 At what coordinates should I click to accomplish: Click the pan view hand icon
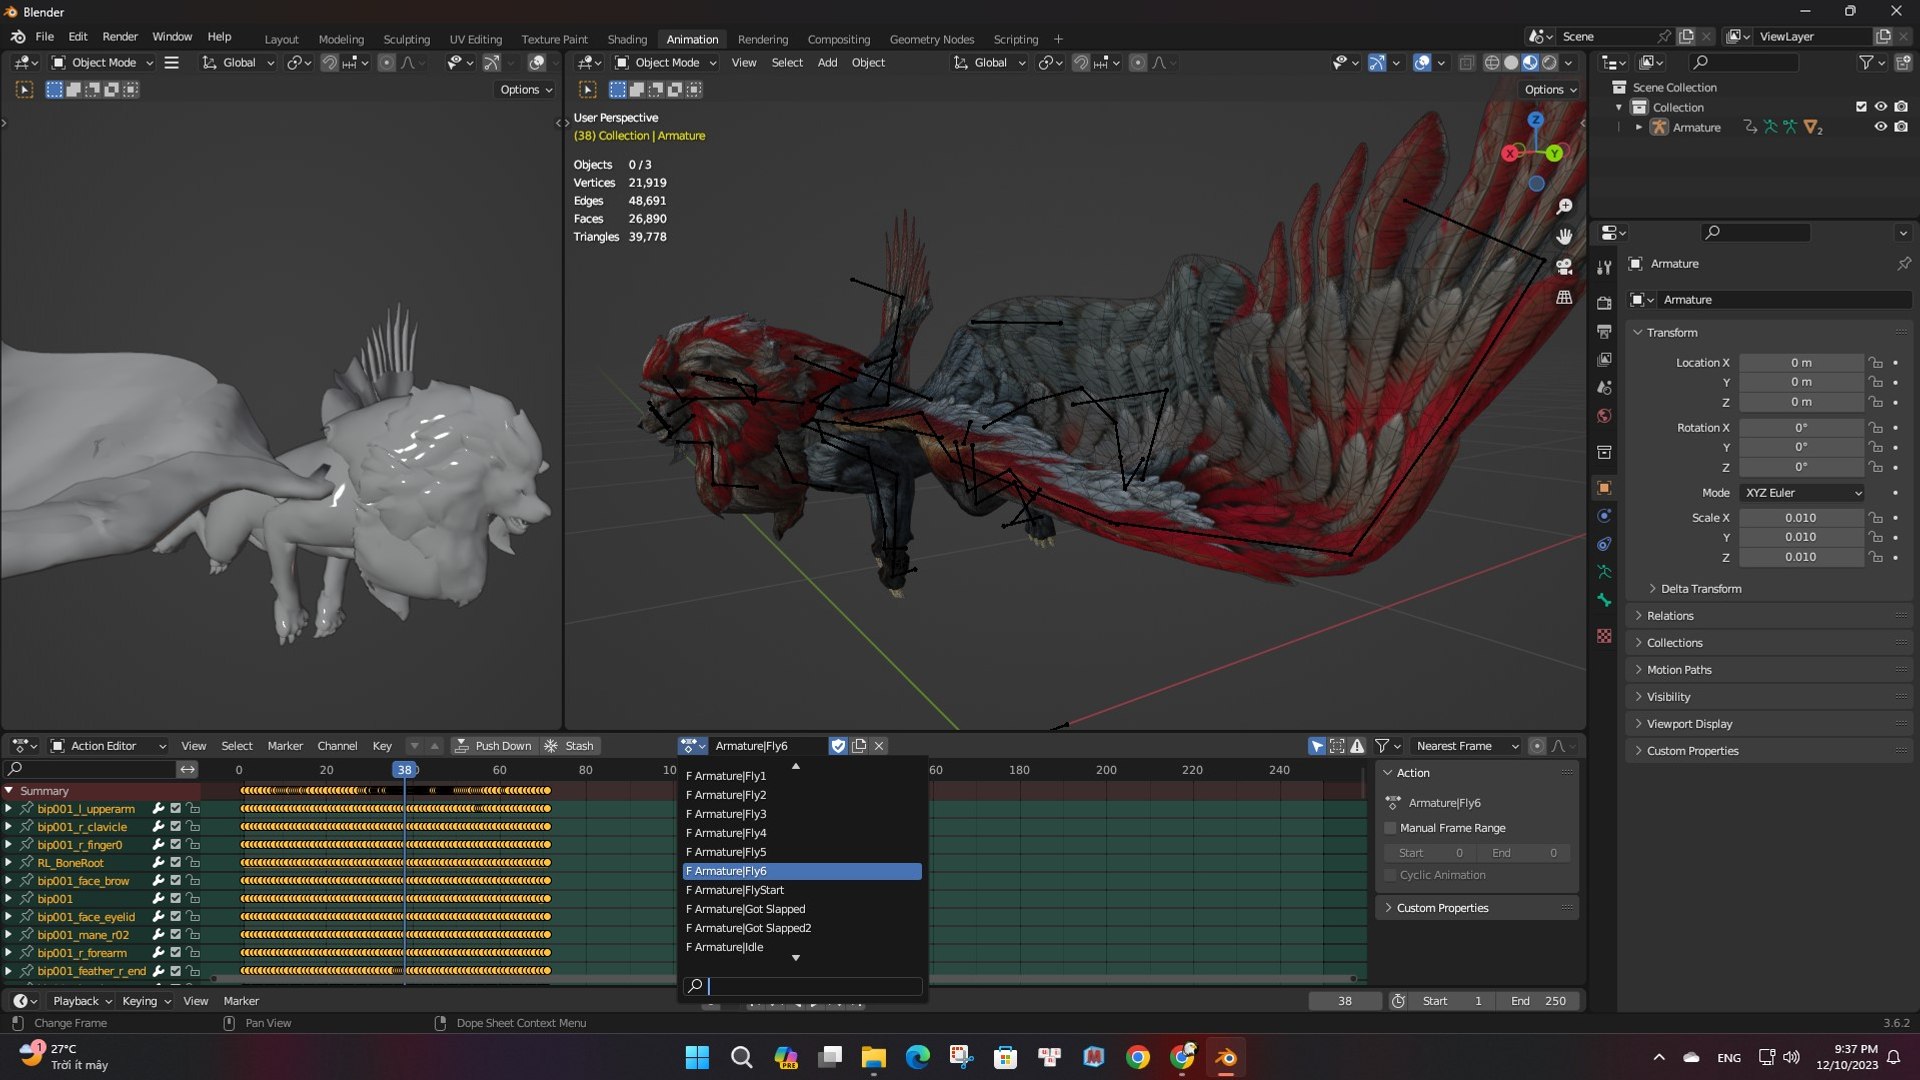click(x=1564, y=237)
